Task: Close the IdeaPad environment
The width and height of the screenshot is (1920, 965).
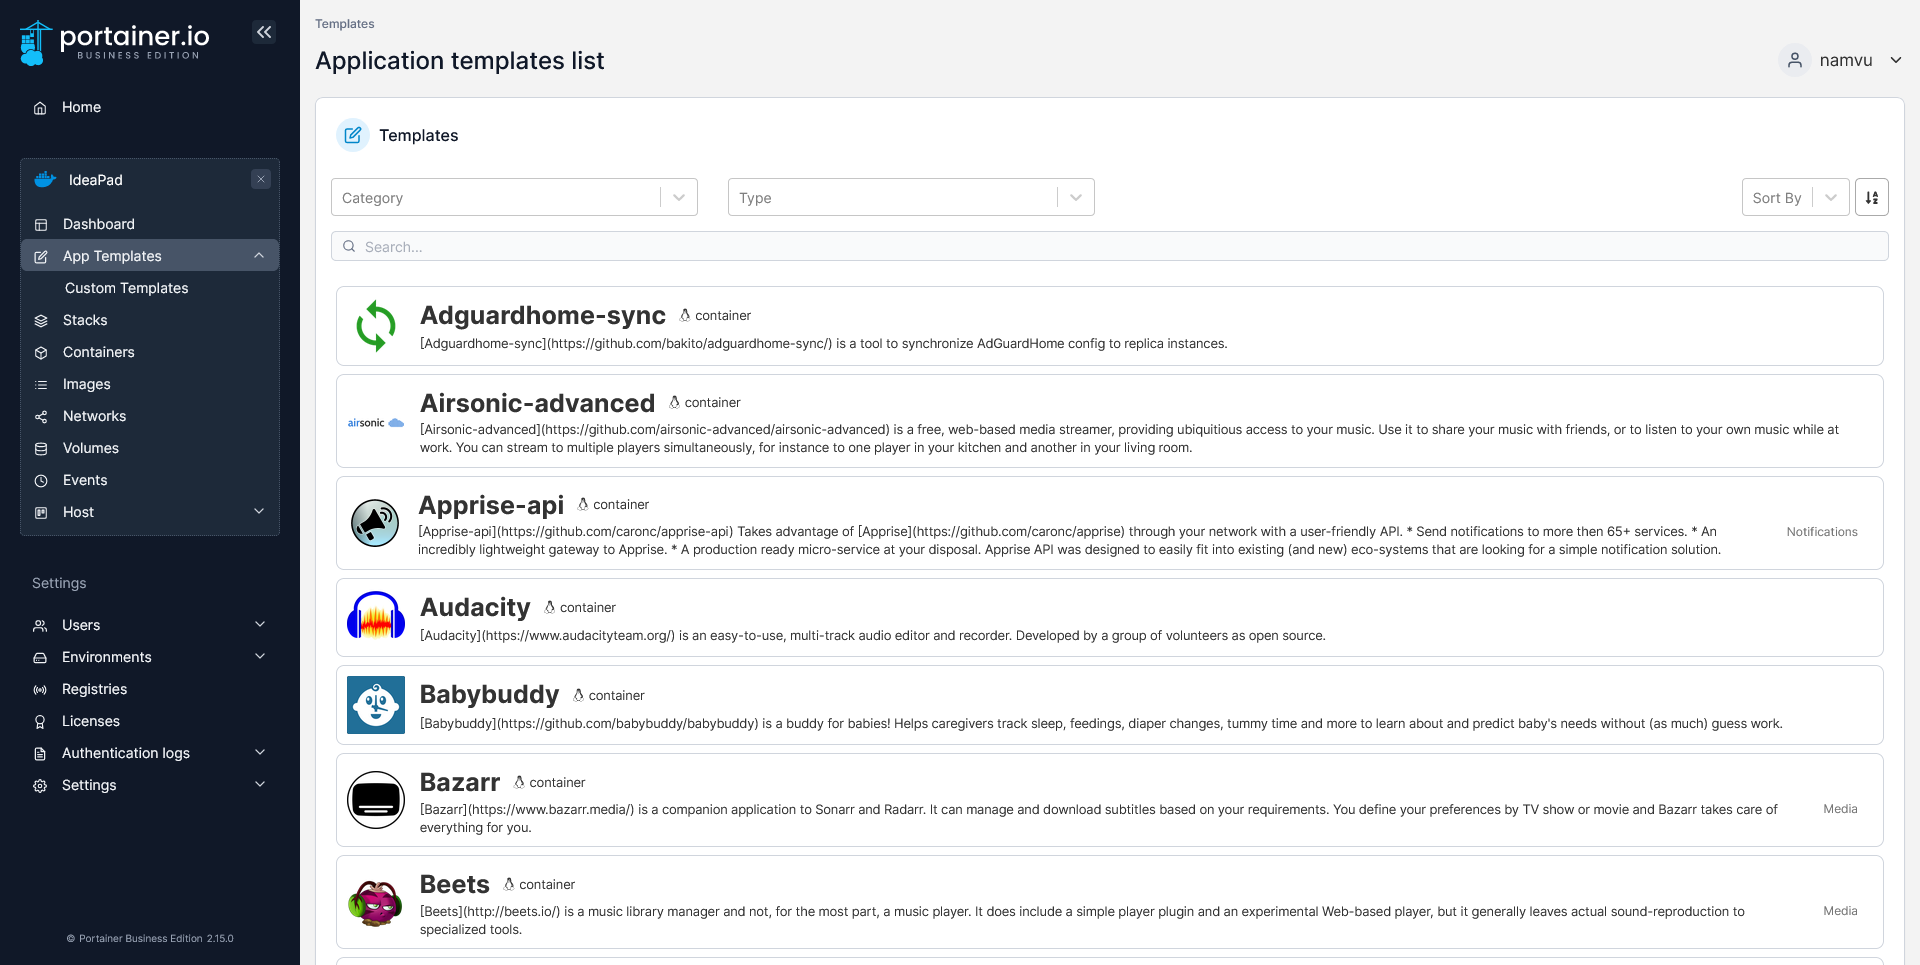Action: tap(261, 179)
